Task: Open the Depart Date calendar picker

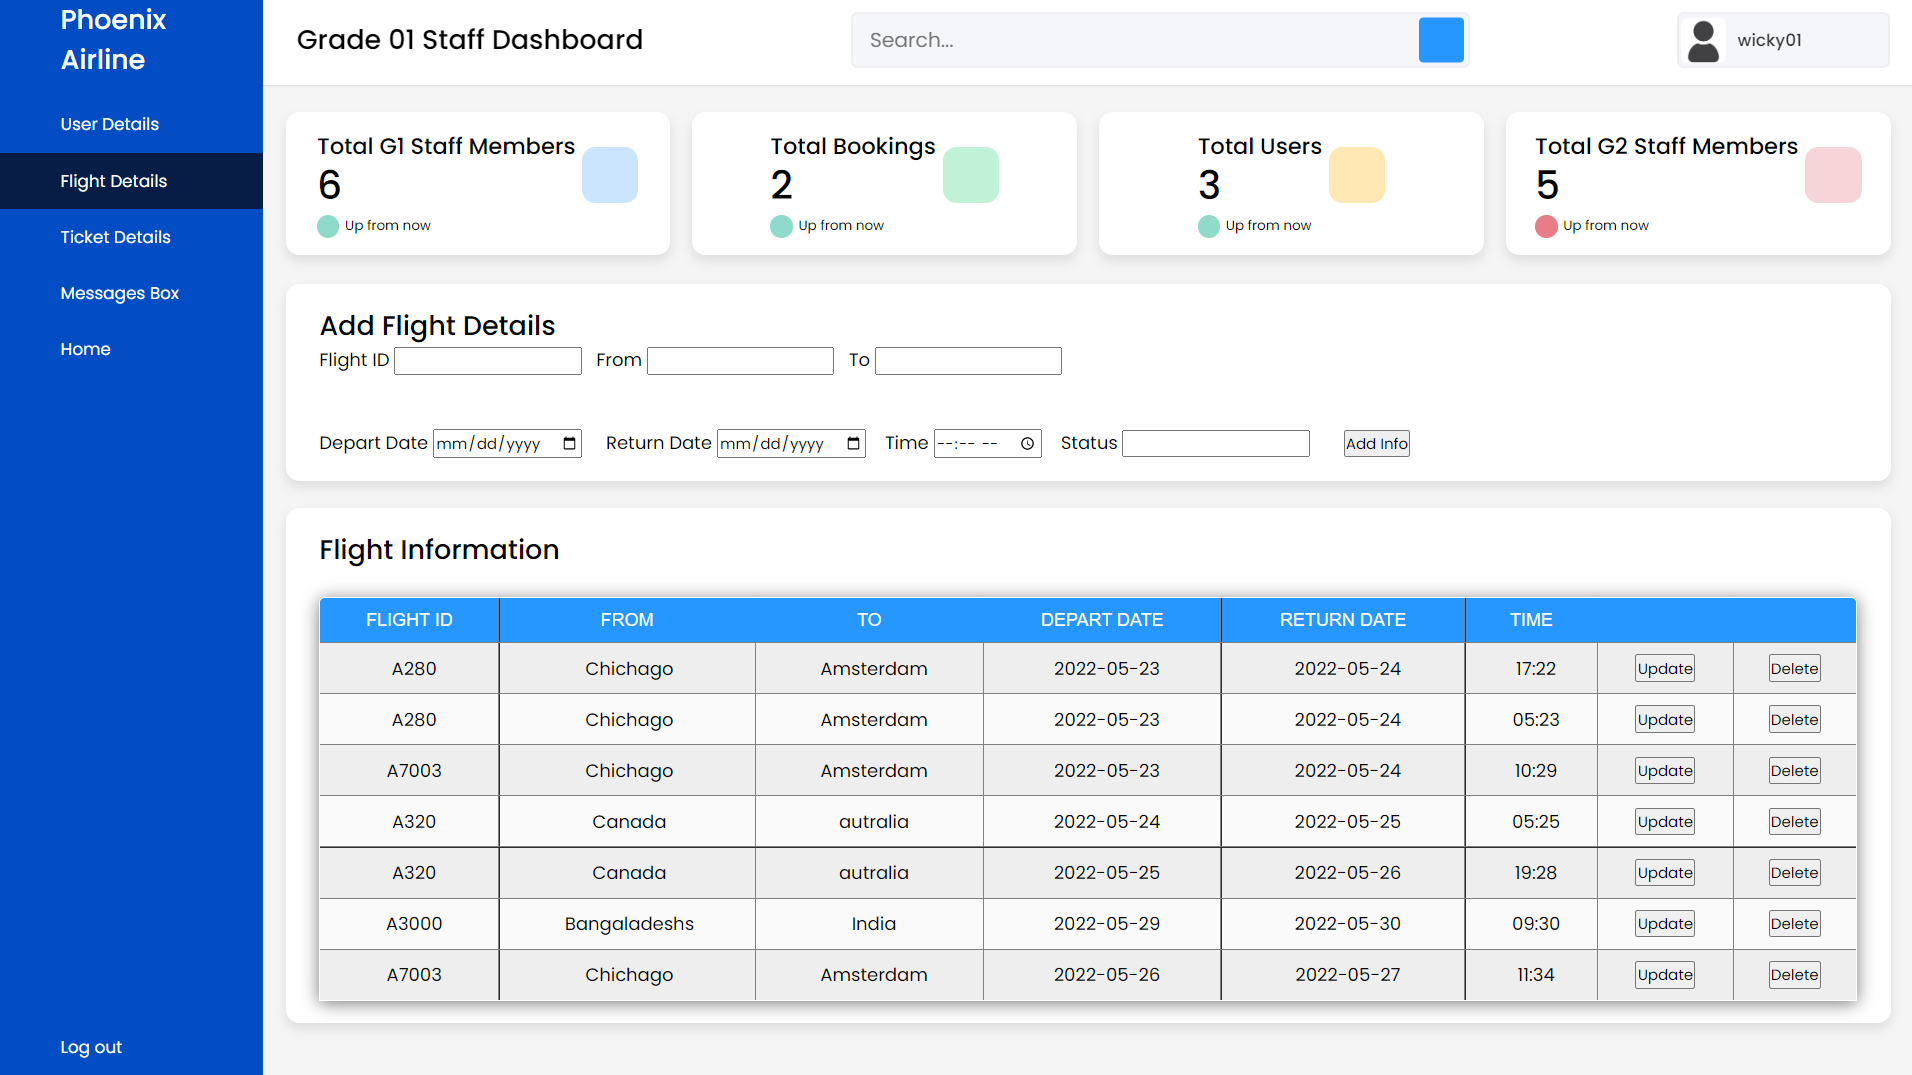Action: (569, 444)
